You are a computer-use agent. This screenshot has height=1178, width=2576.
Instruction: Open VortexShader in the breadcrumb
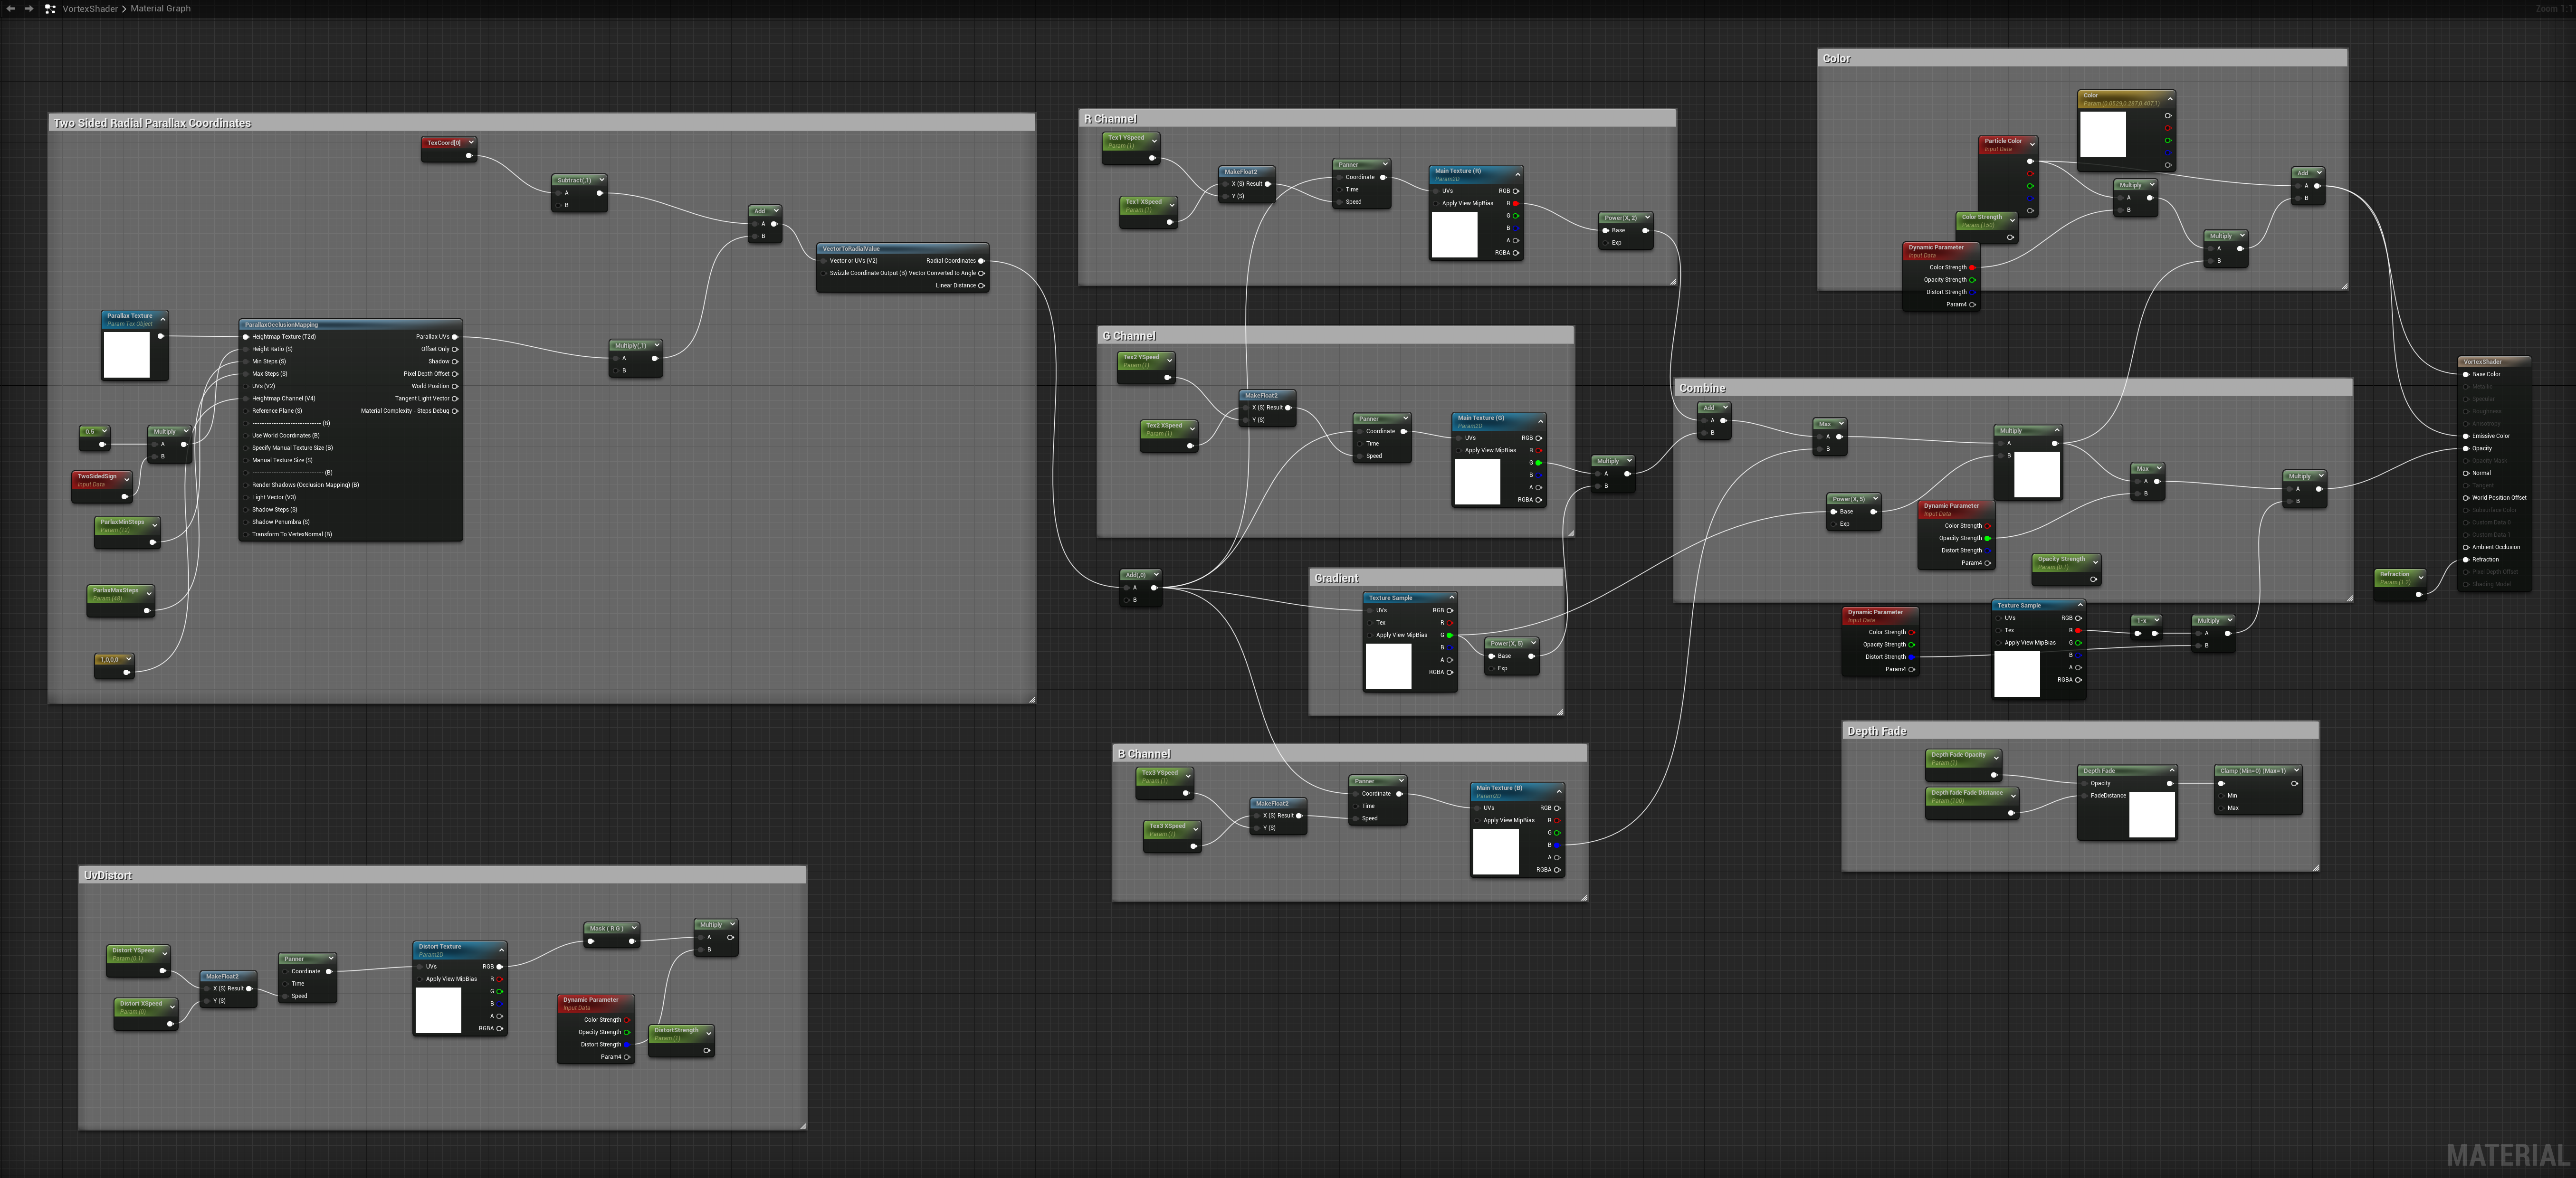coord(90,9)
